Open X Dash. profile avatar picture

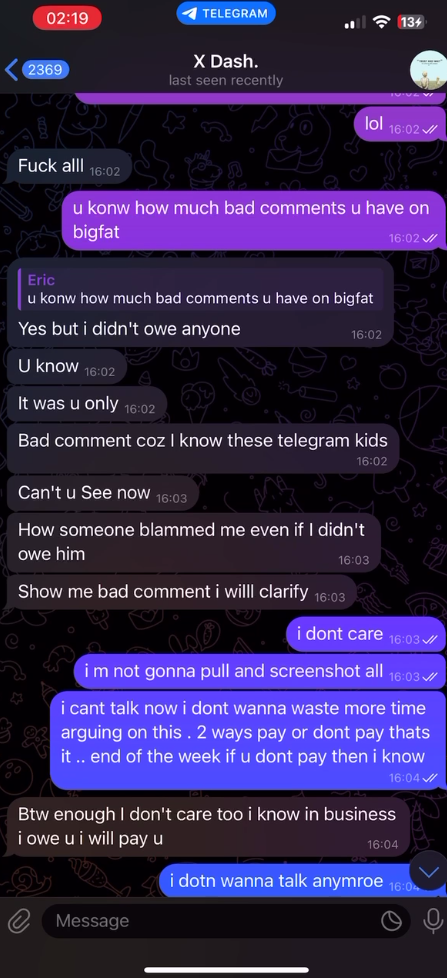point(428,69)
